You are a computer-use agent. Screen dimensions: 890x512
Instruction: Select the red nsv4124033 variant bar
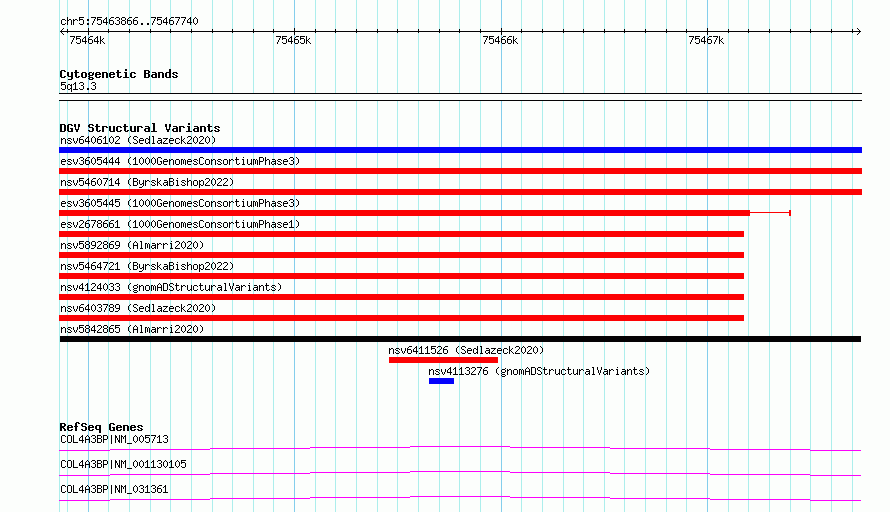(401, 297)
